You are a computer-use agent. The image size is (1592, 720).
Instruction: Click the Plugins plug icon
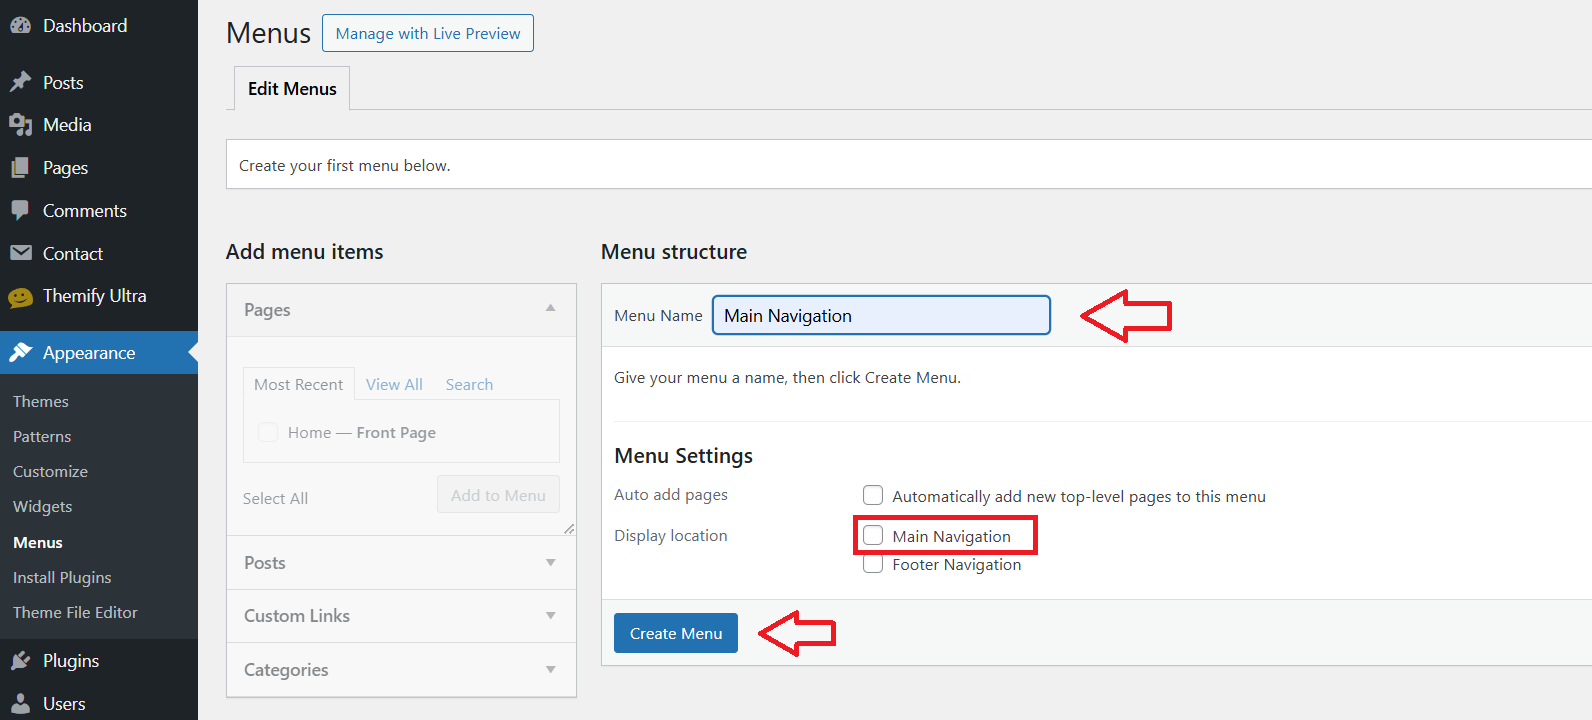20,661
